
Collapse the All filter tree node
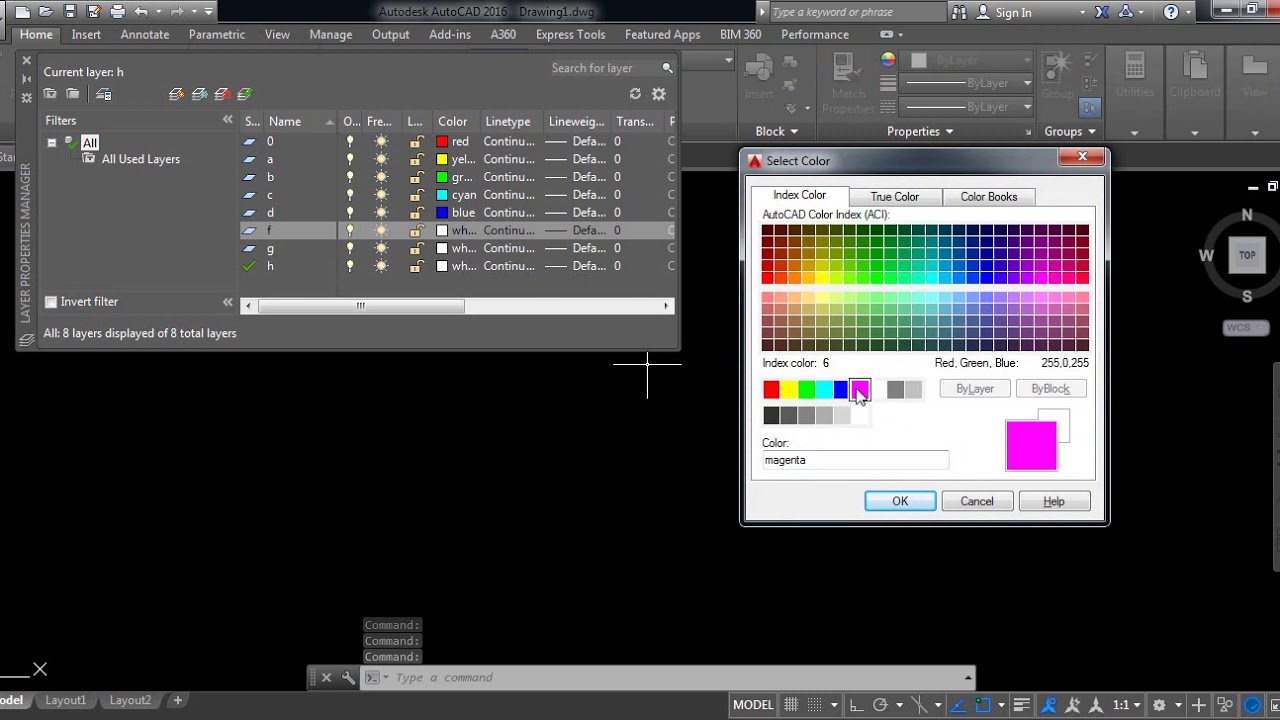tap(52, 143)
